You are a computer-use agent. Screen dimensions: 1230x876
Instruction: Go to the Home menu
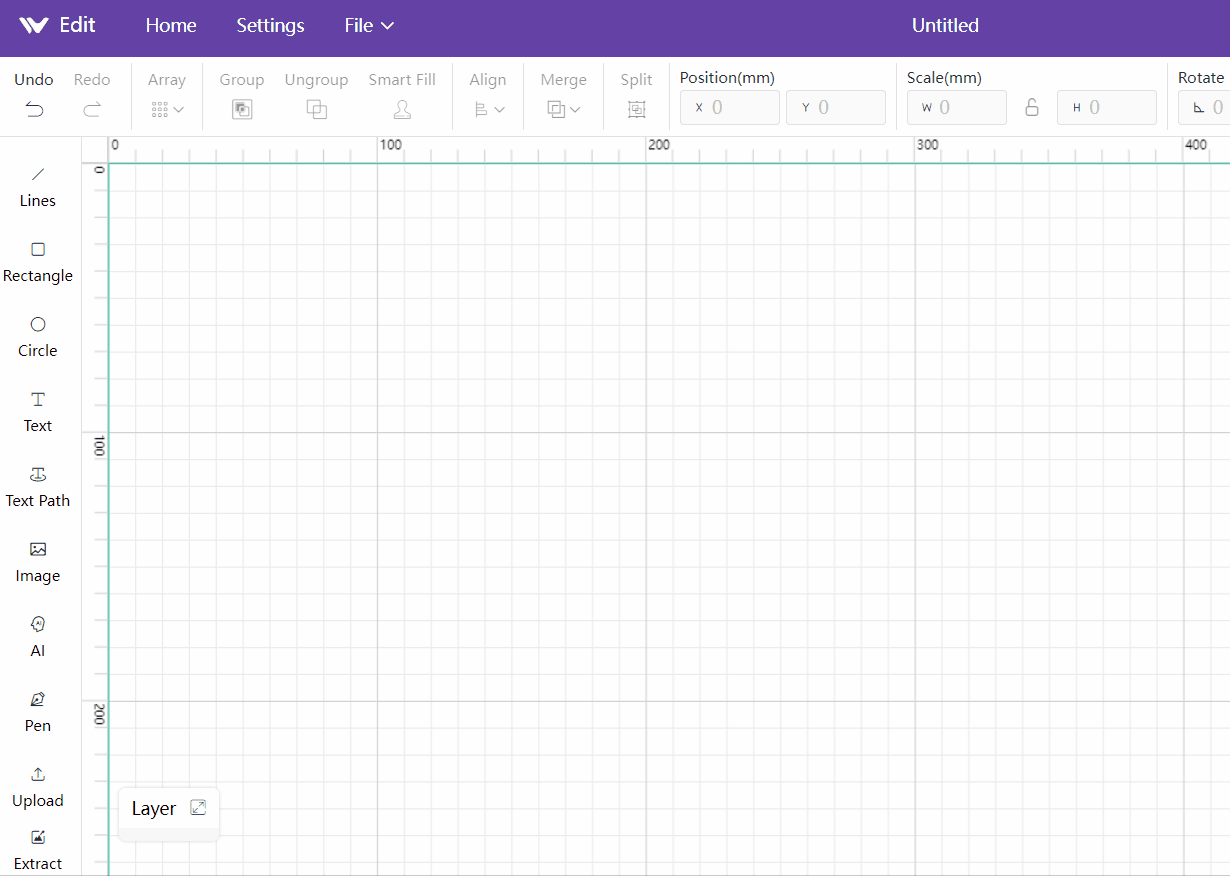tap(171, 26)
